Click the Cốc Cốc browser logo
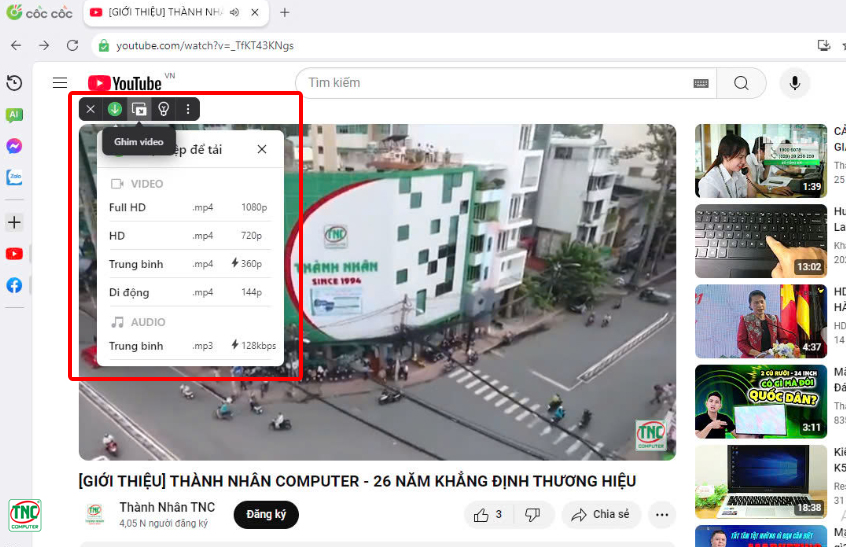This screenshot has height=547, width=846. tap(39, 12)
